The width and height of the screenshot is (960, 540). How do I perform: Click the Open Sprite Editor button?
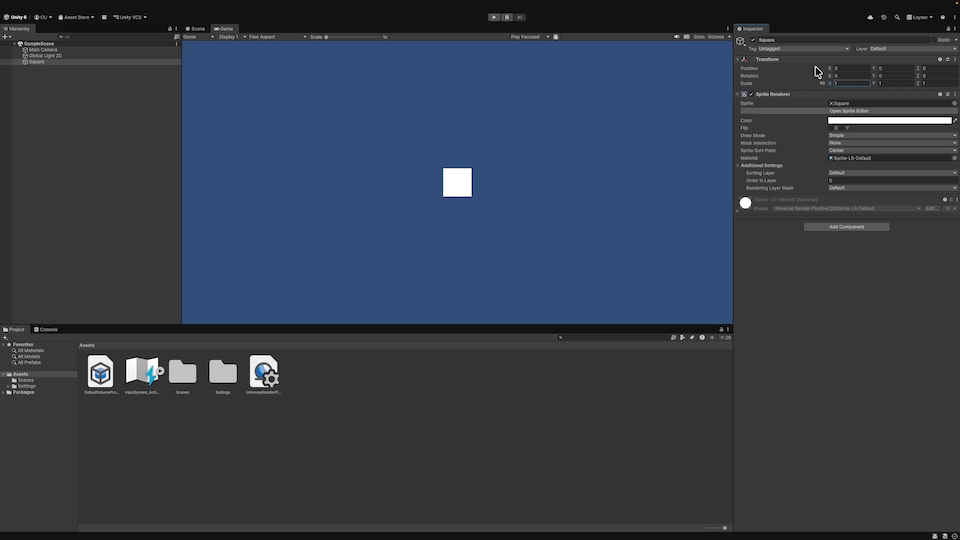click(849, 111)
